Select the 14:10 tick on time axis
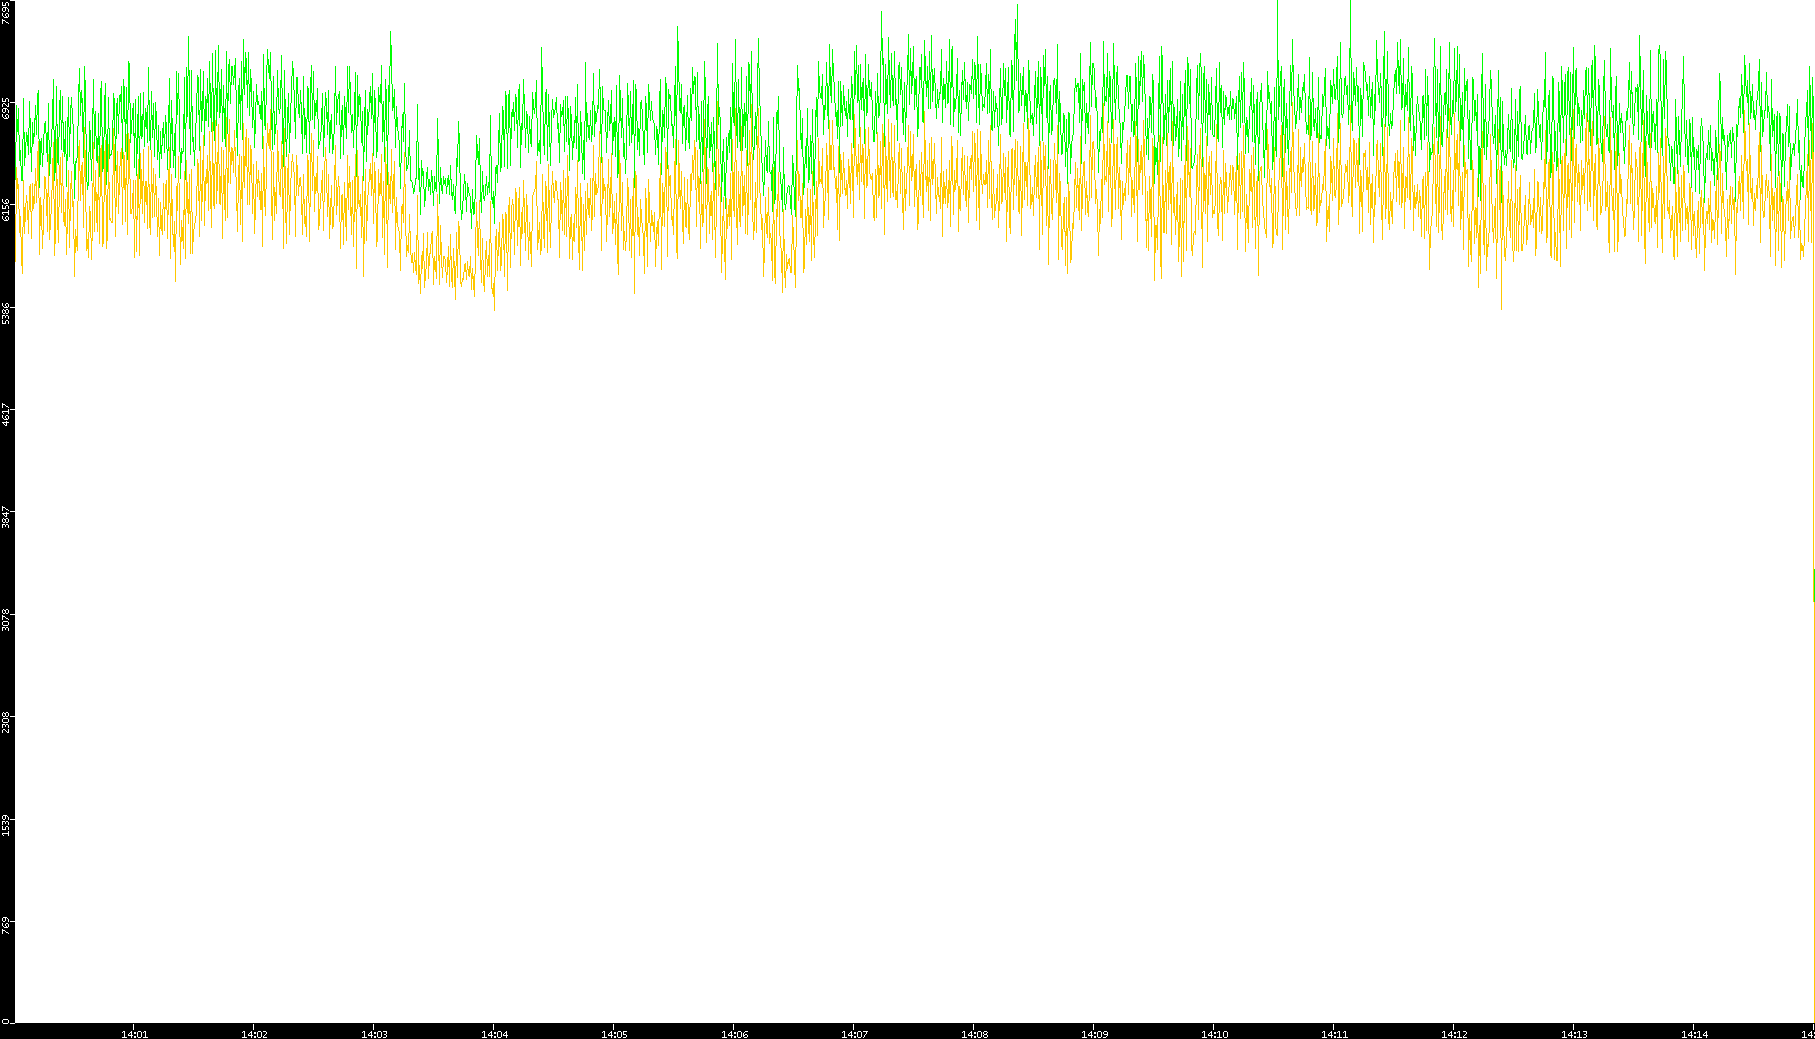 1214,1034
